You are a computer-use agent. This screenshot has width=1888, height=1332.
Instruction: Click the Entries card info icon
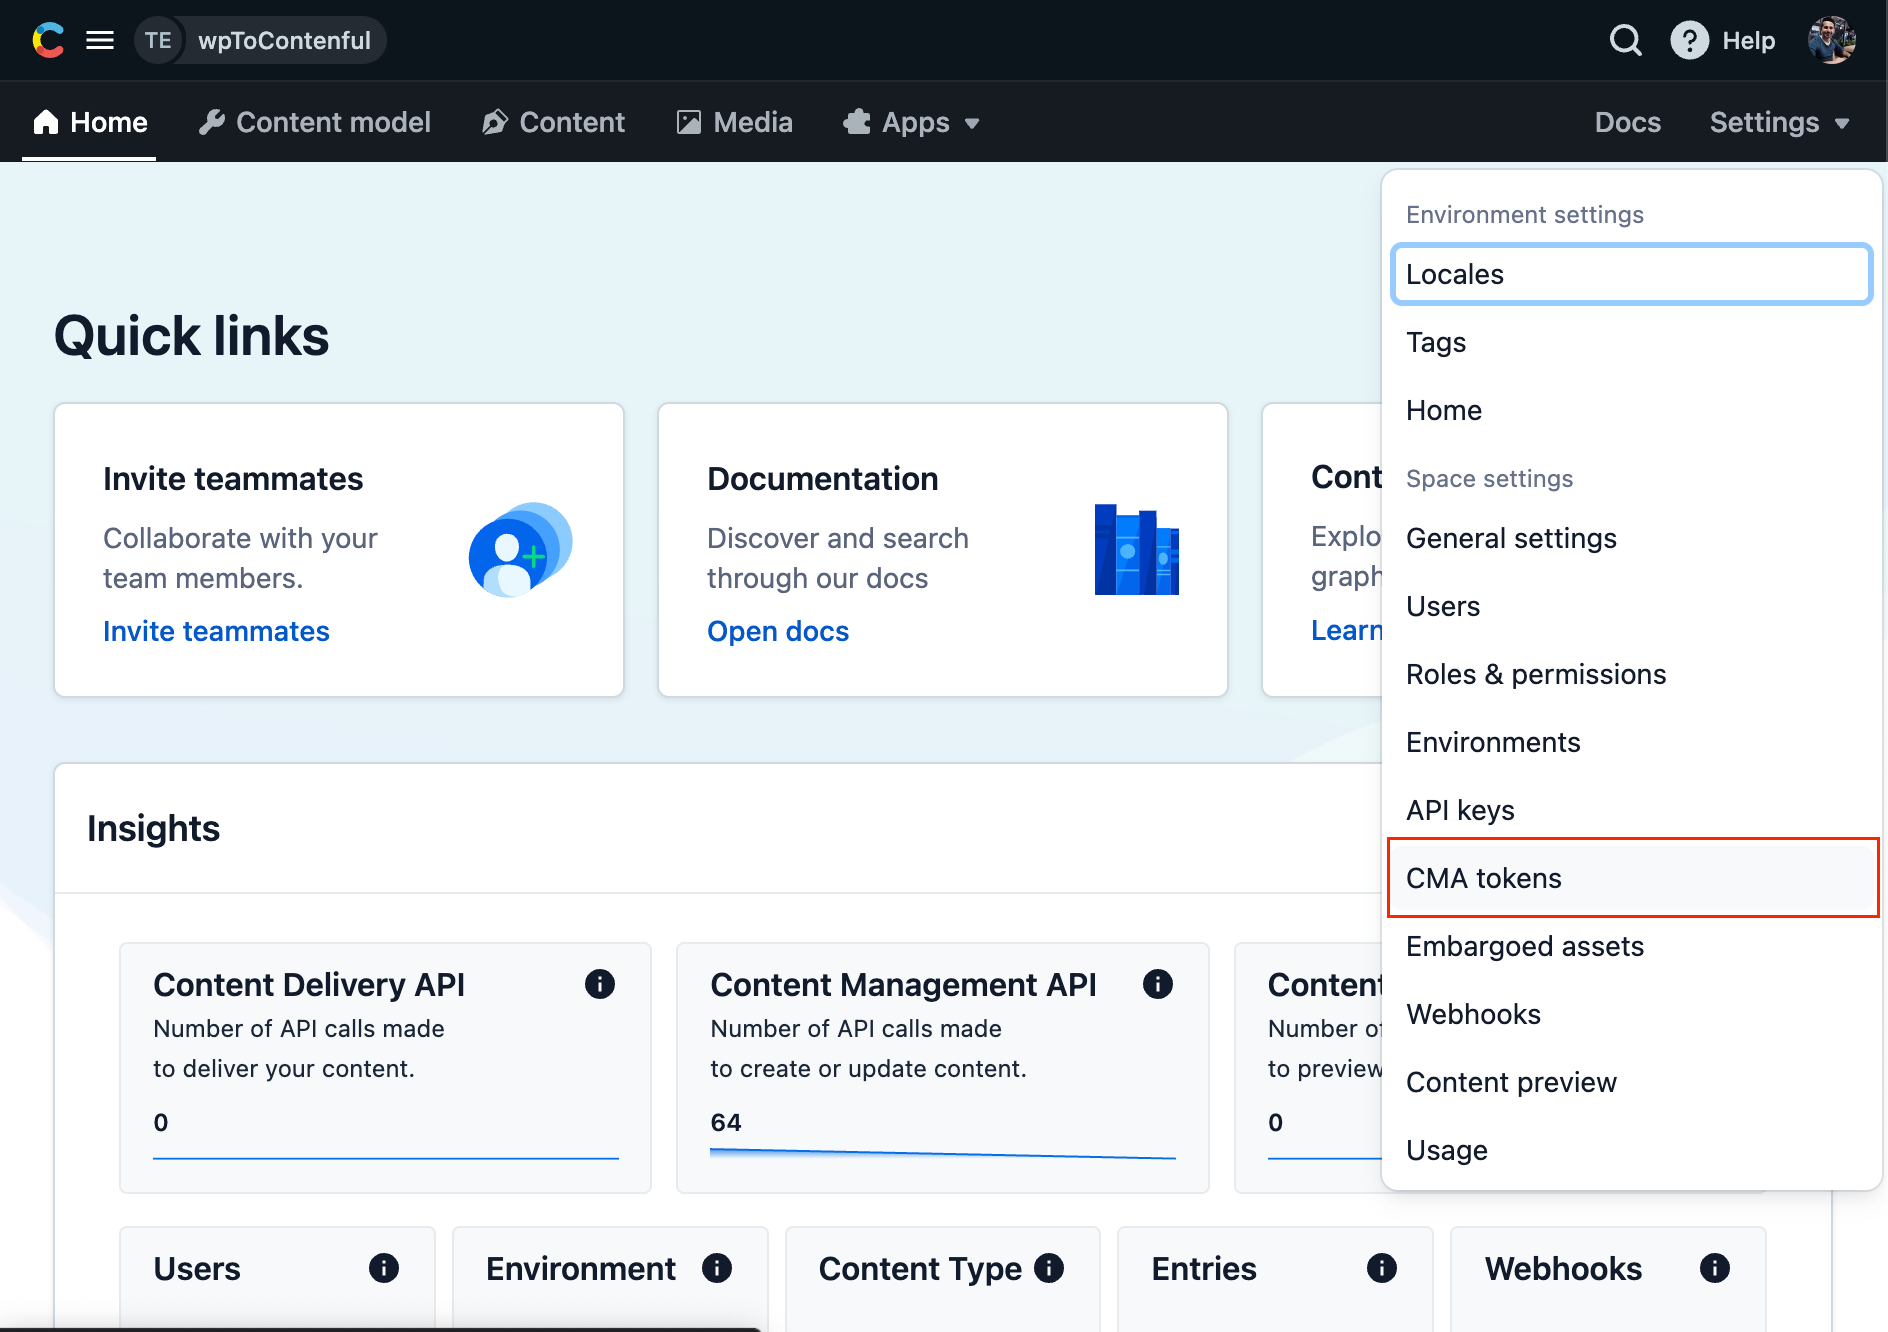pyautogui.click(x=1381, y=1268)
